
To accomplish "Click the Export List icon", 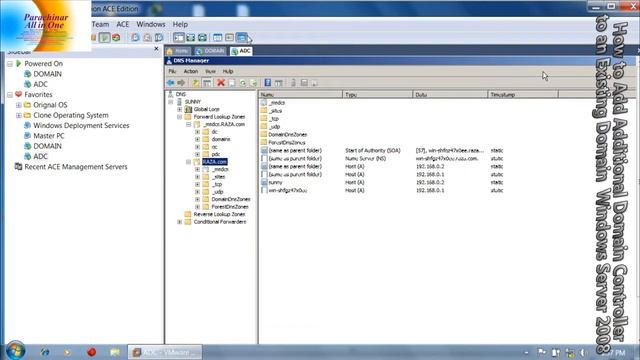I will coord(253,83).
